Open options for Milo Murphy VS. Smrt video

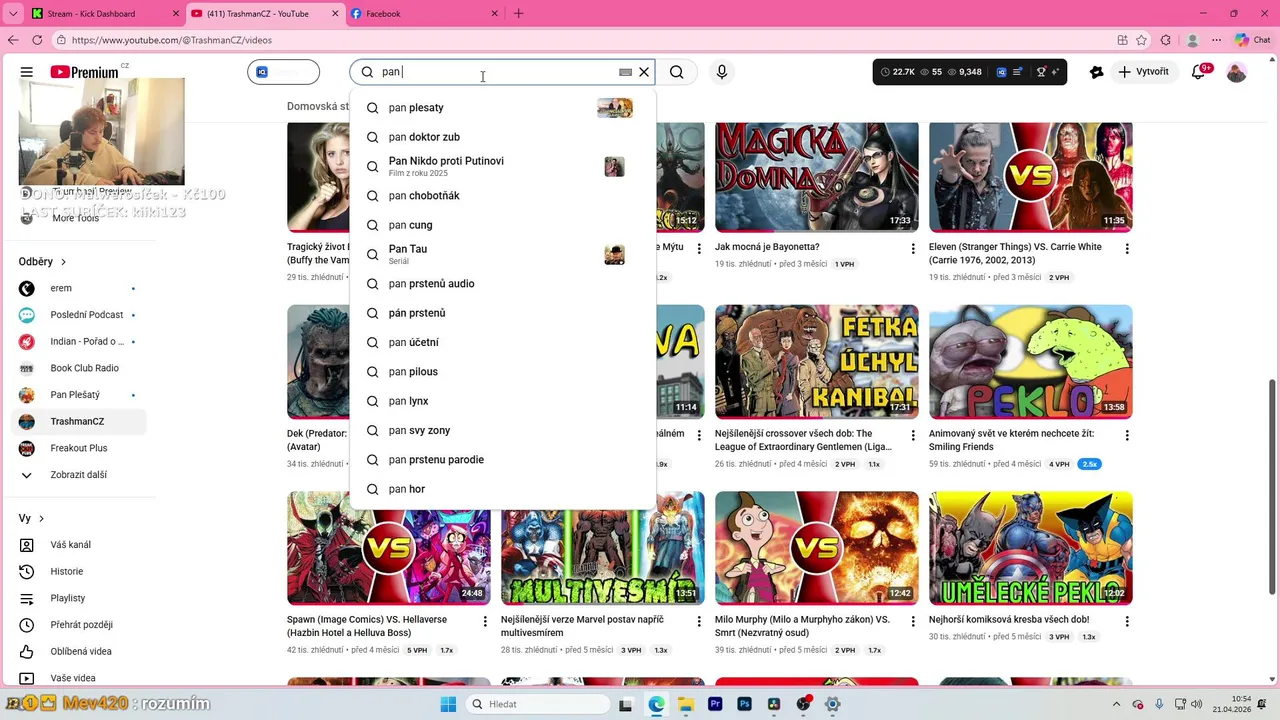(913, 621)
